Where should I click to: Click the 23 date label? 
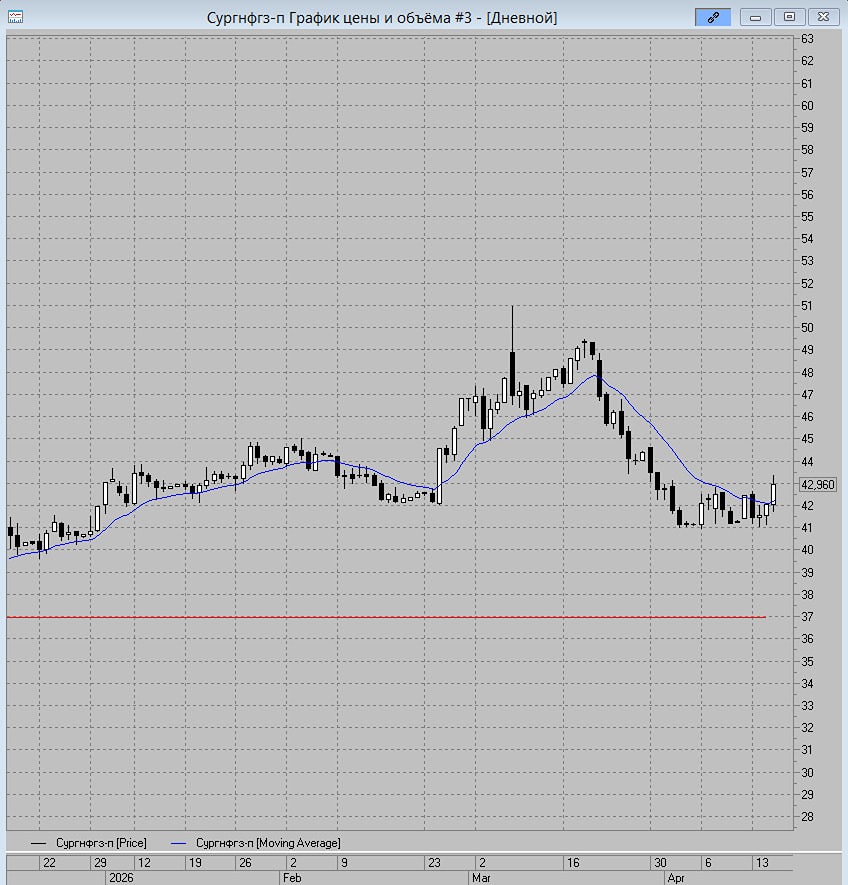(x=434, y=862)
